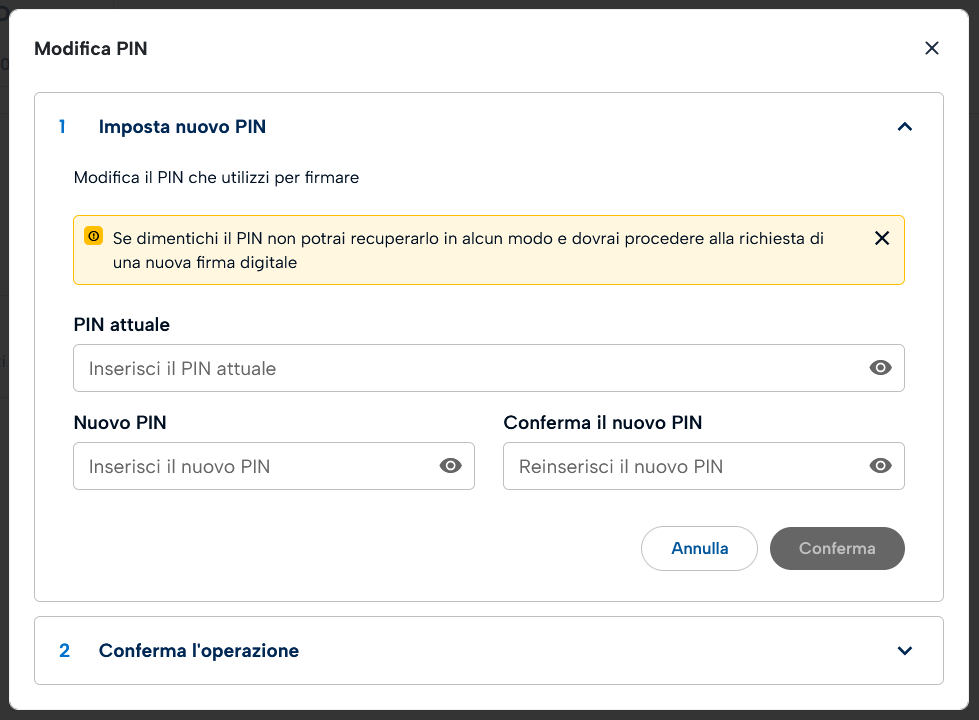The image size is (979, 720).
Task: Click step number 2 indicator
Action: point(64,651)
